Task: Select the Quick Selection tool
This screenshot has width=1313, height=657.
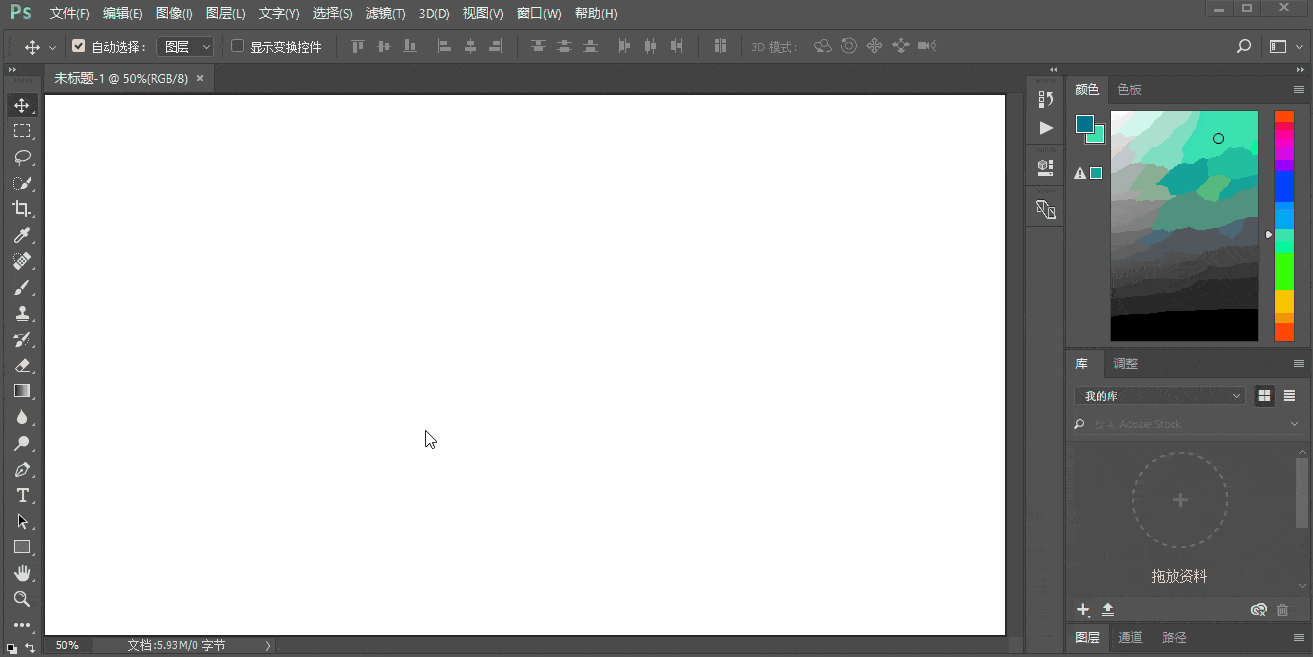Action: (22, 183)
